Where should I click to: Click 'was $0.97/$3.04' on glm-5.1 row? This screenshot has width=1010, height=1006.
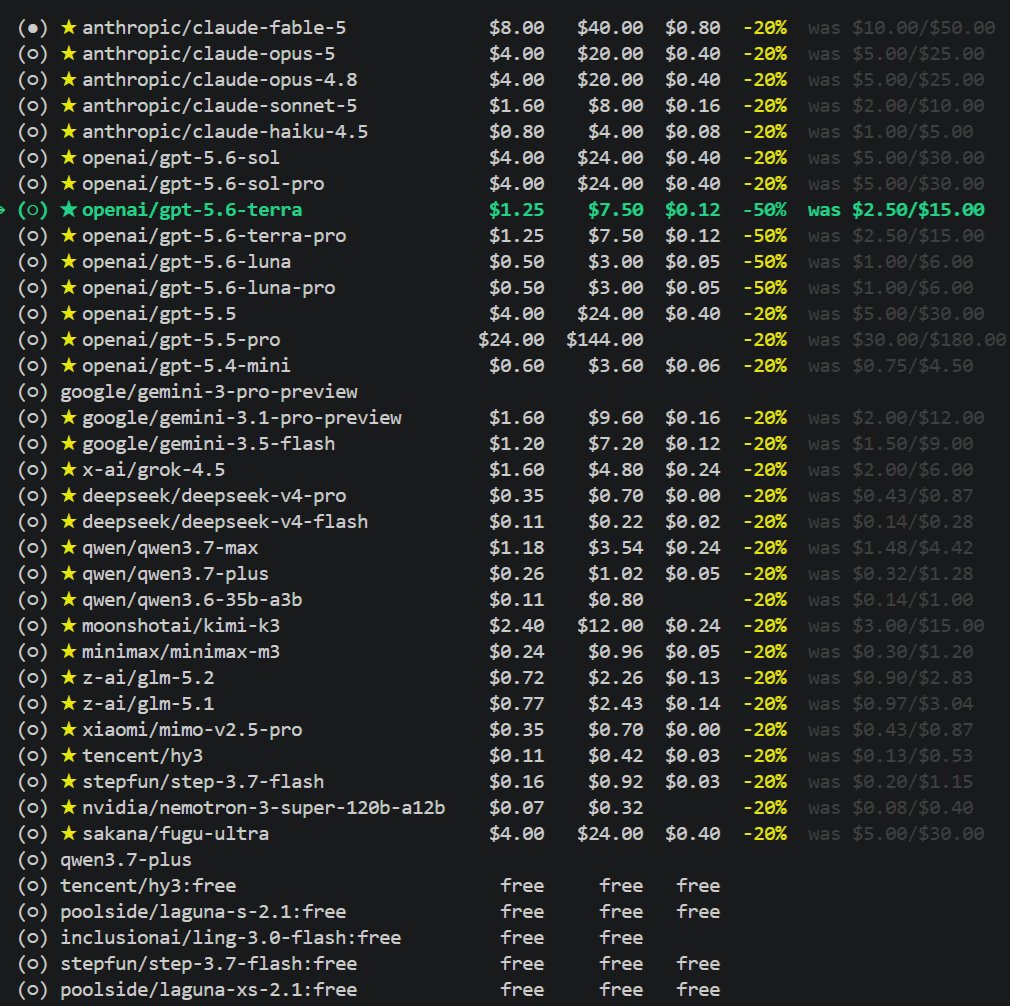(890, 703)
